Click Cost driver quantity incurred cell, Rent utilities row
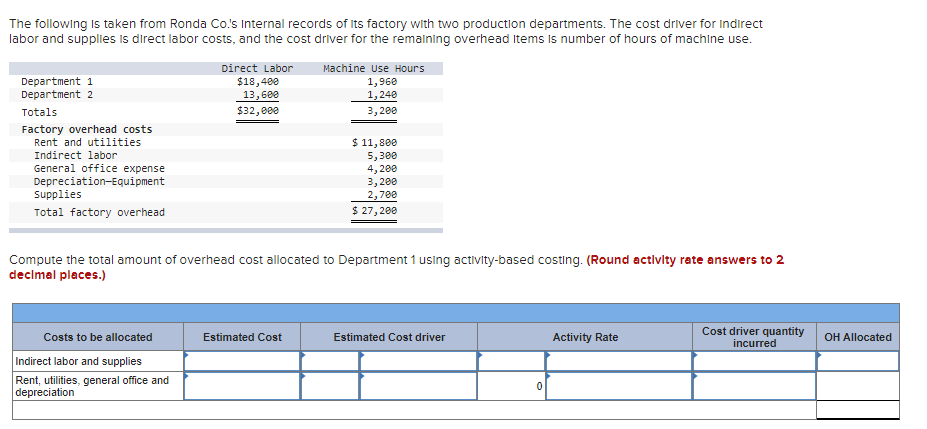Viewport: 927px width, 429px height. [754, 386]
